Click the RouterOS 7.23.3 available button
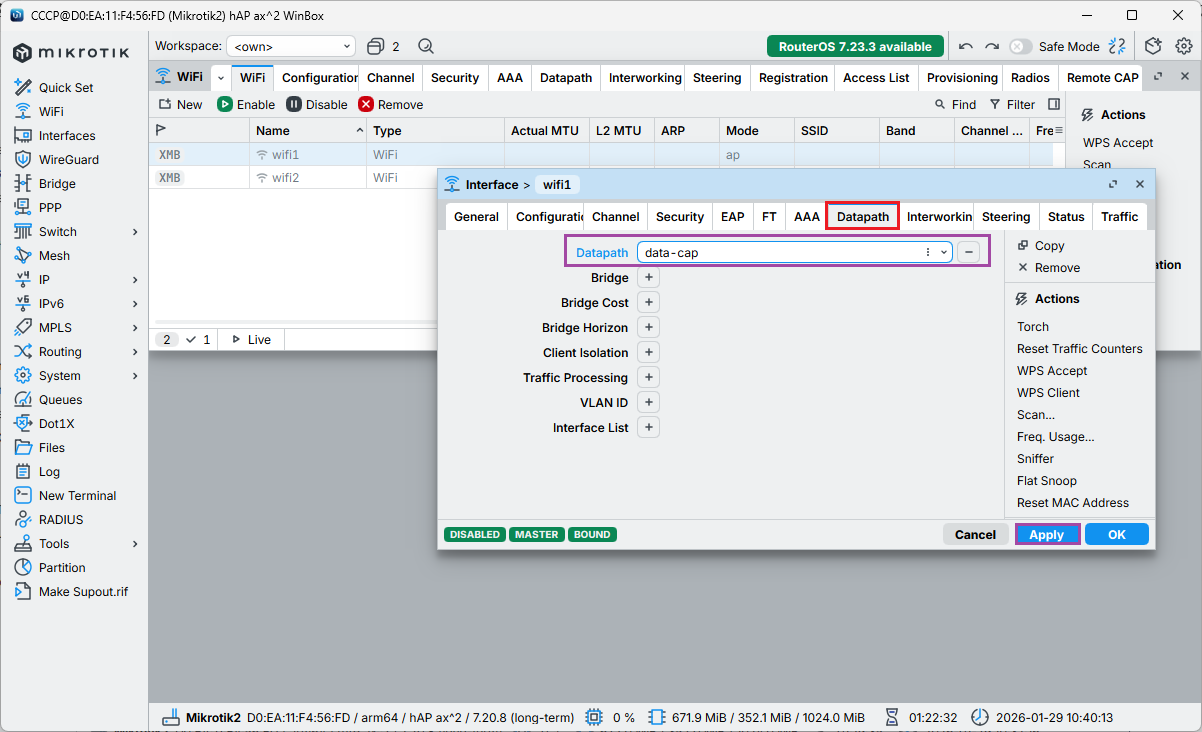 coord(855,46)
